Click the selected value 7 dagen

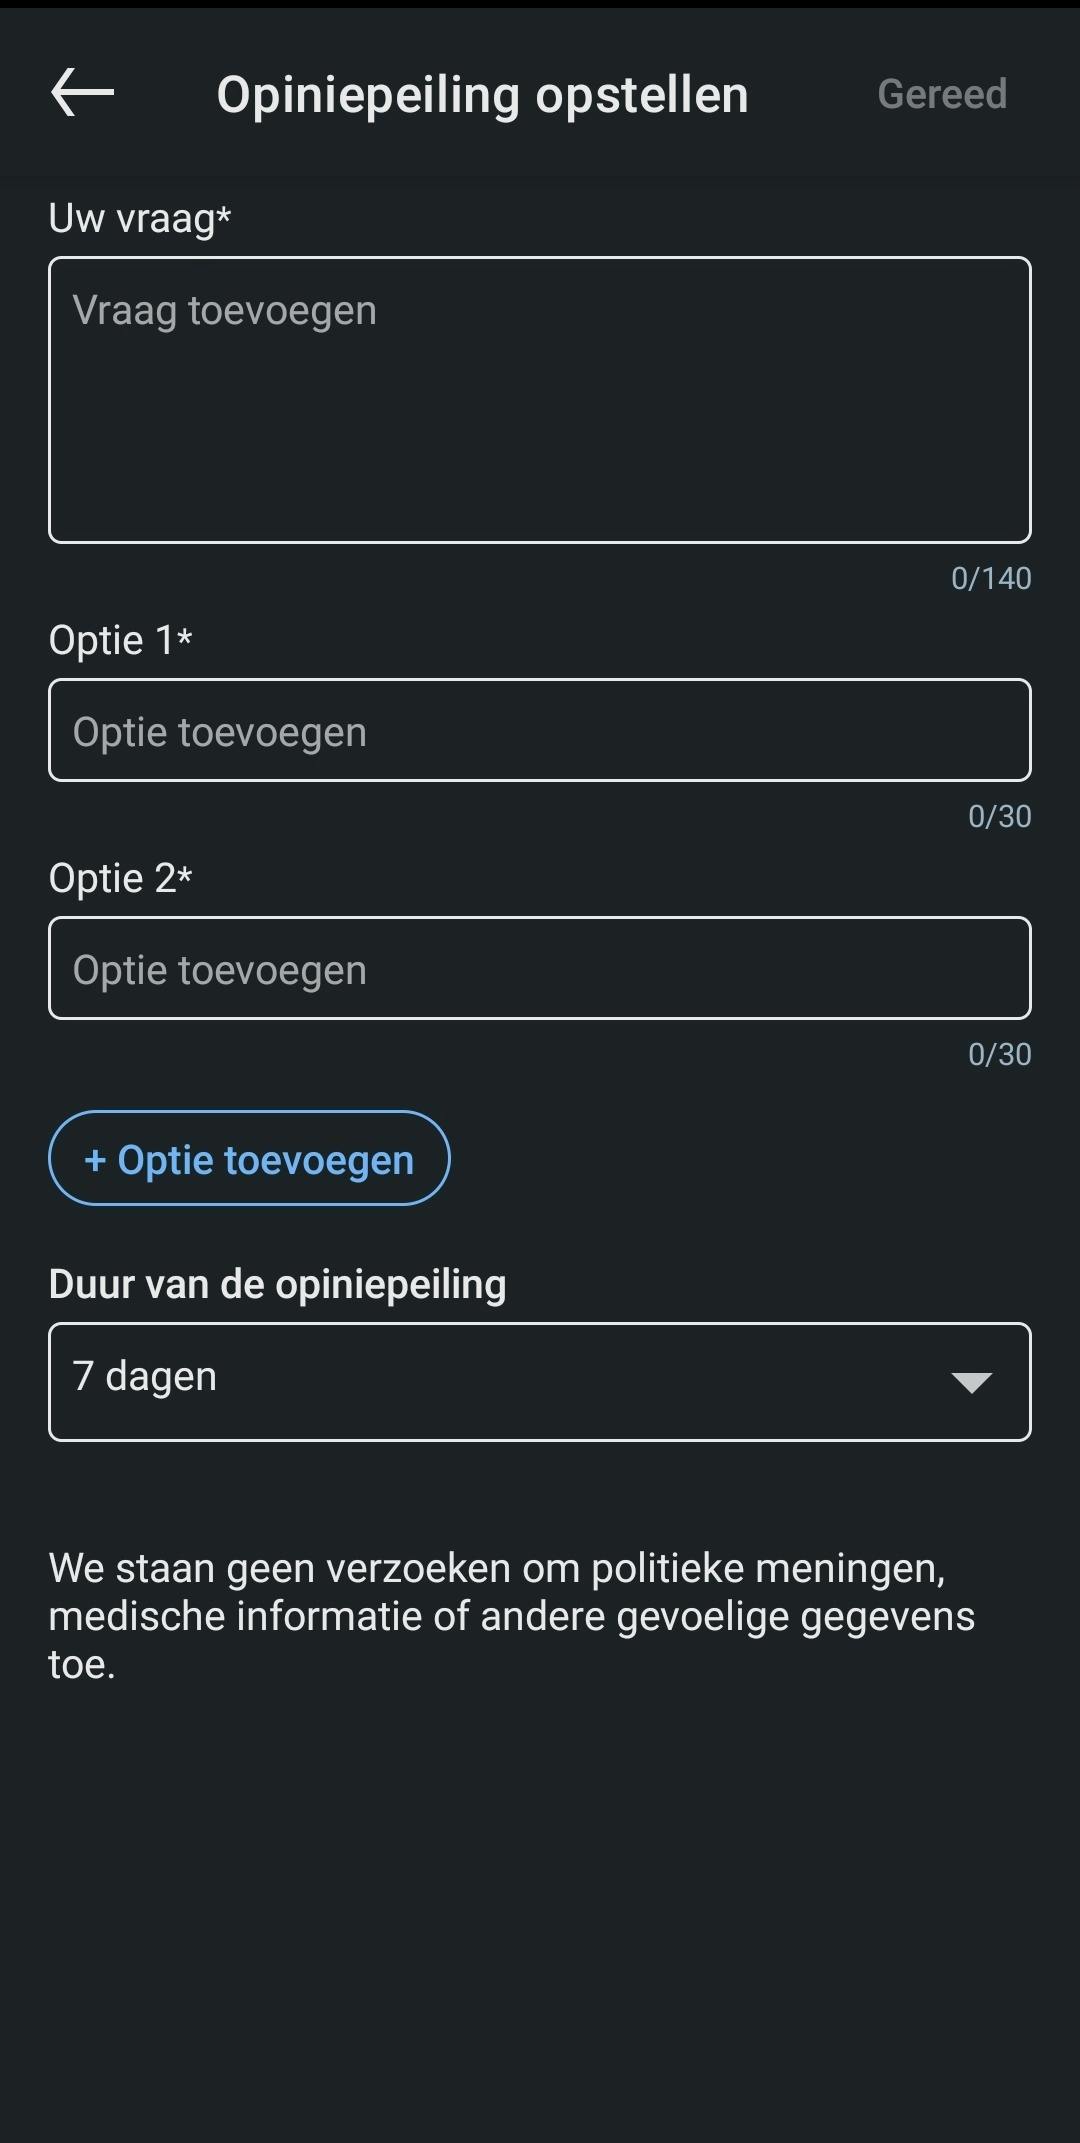[x=145, y=1377]
